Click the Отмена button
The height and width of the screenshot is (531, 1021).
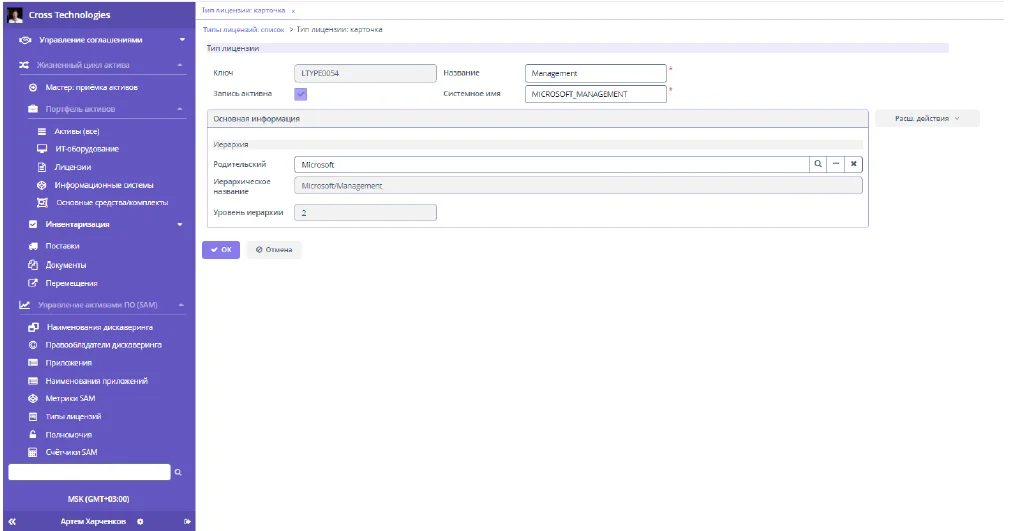click(273, 249)
